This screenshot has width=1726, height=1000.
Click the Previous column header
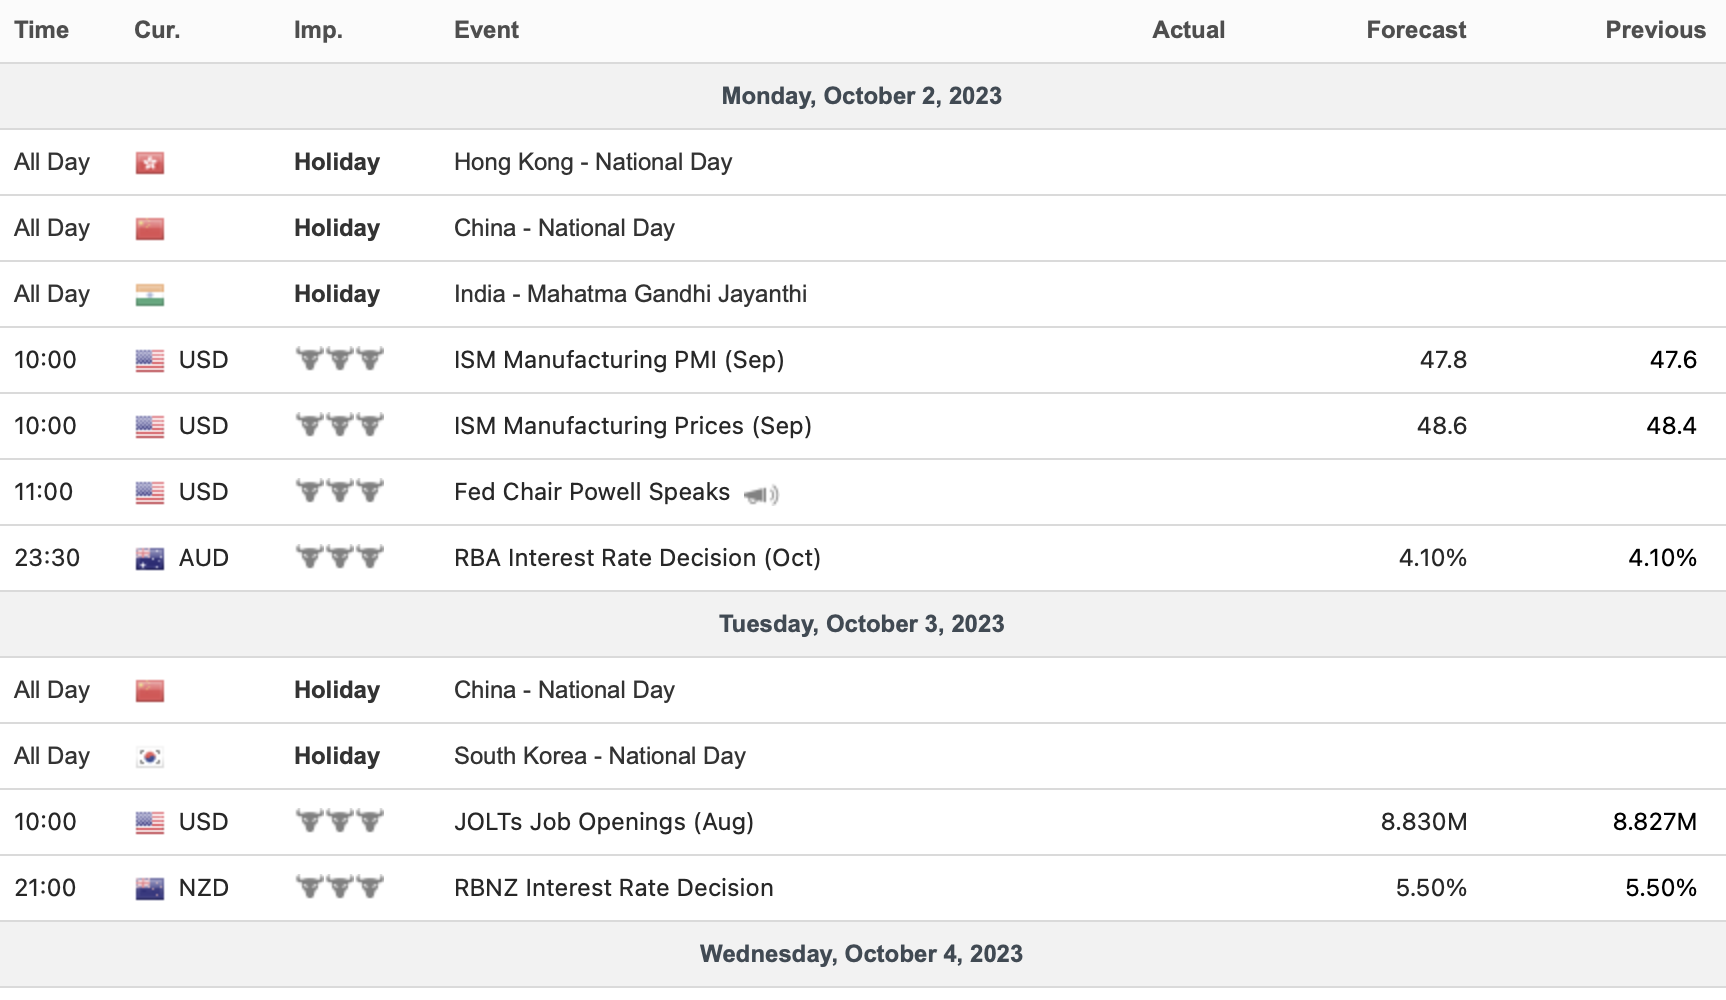1654,30
